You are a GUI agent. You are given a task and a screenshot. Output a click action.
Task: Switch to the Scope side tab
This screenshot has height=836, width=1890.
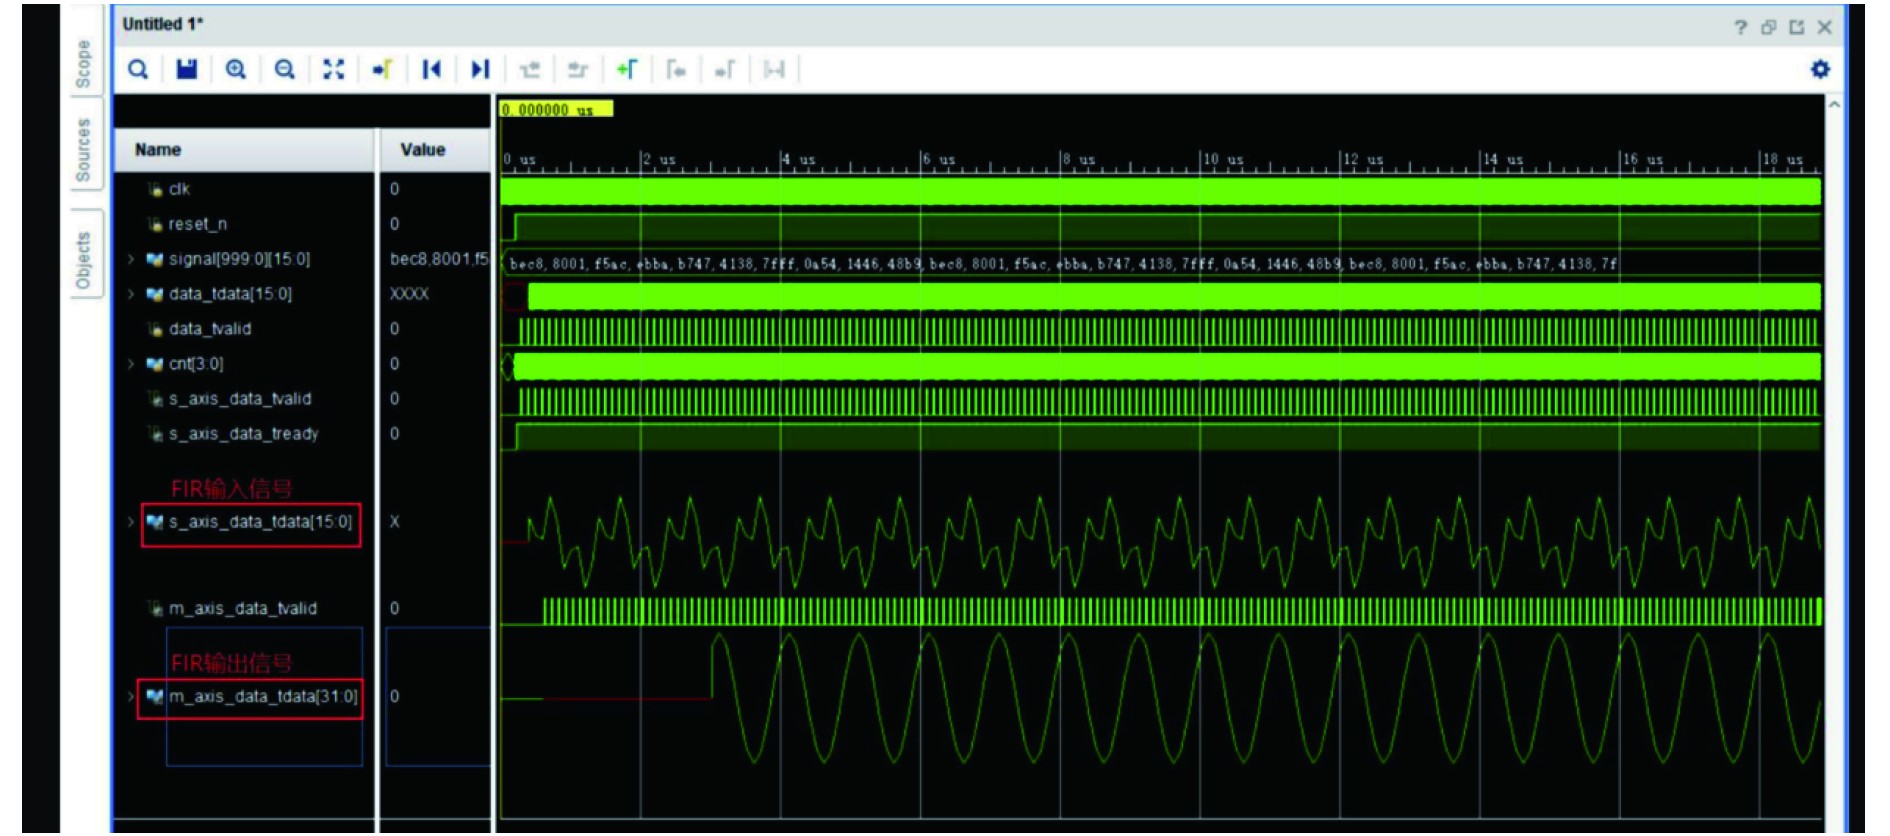(84, 64)
